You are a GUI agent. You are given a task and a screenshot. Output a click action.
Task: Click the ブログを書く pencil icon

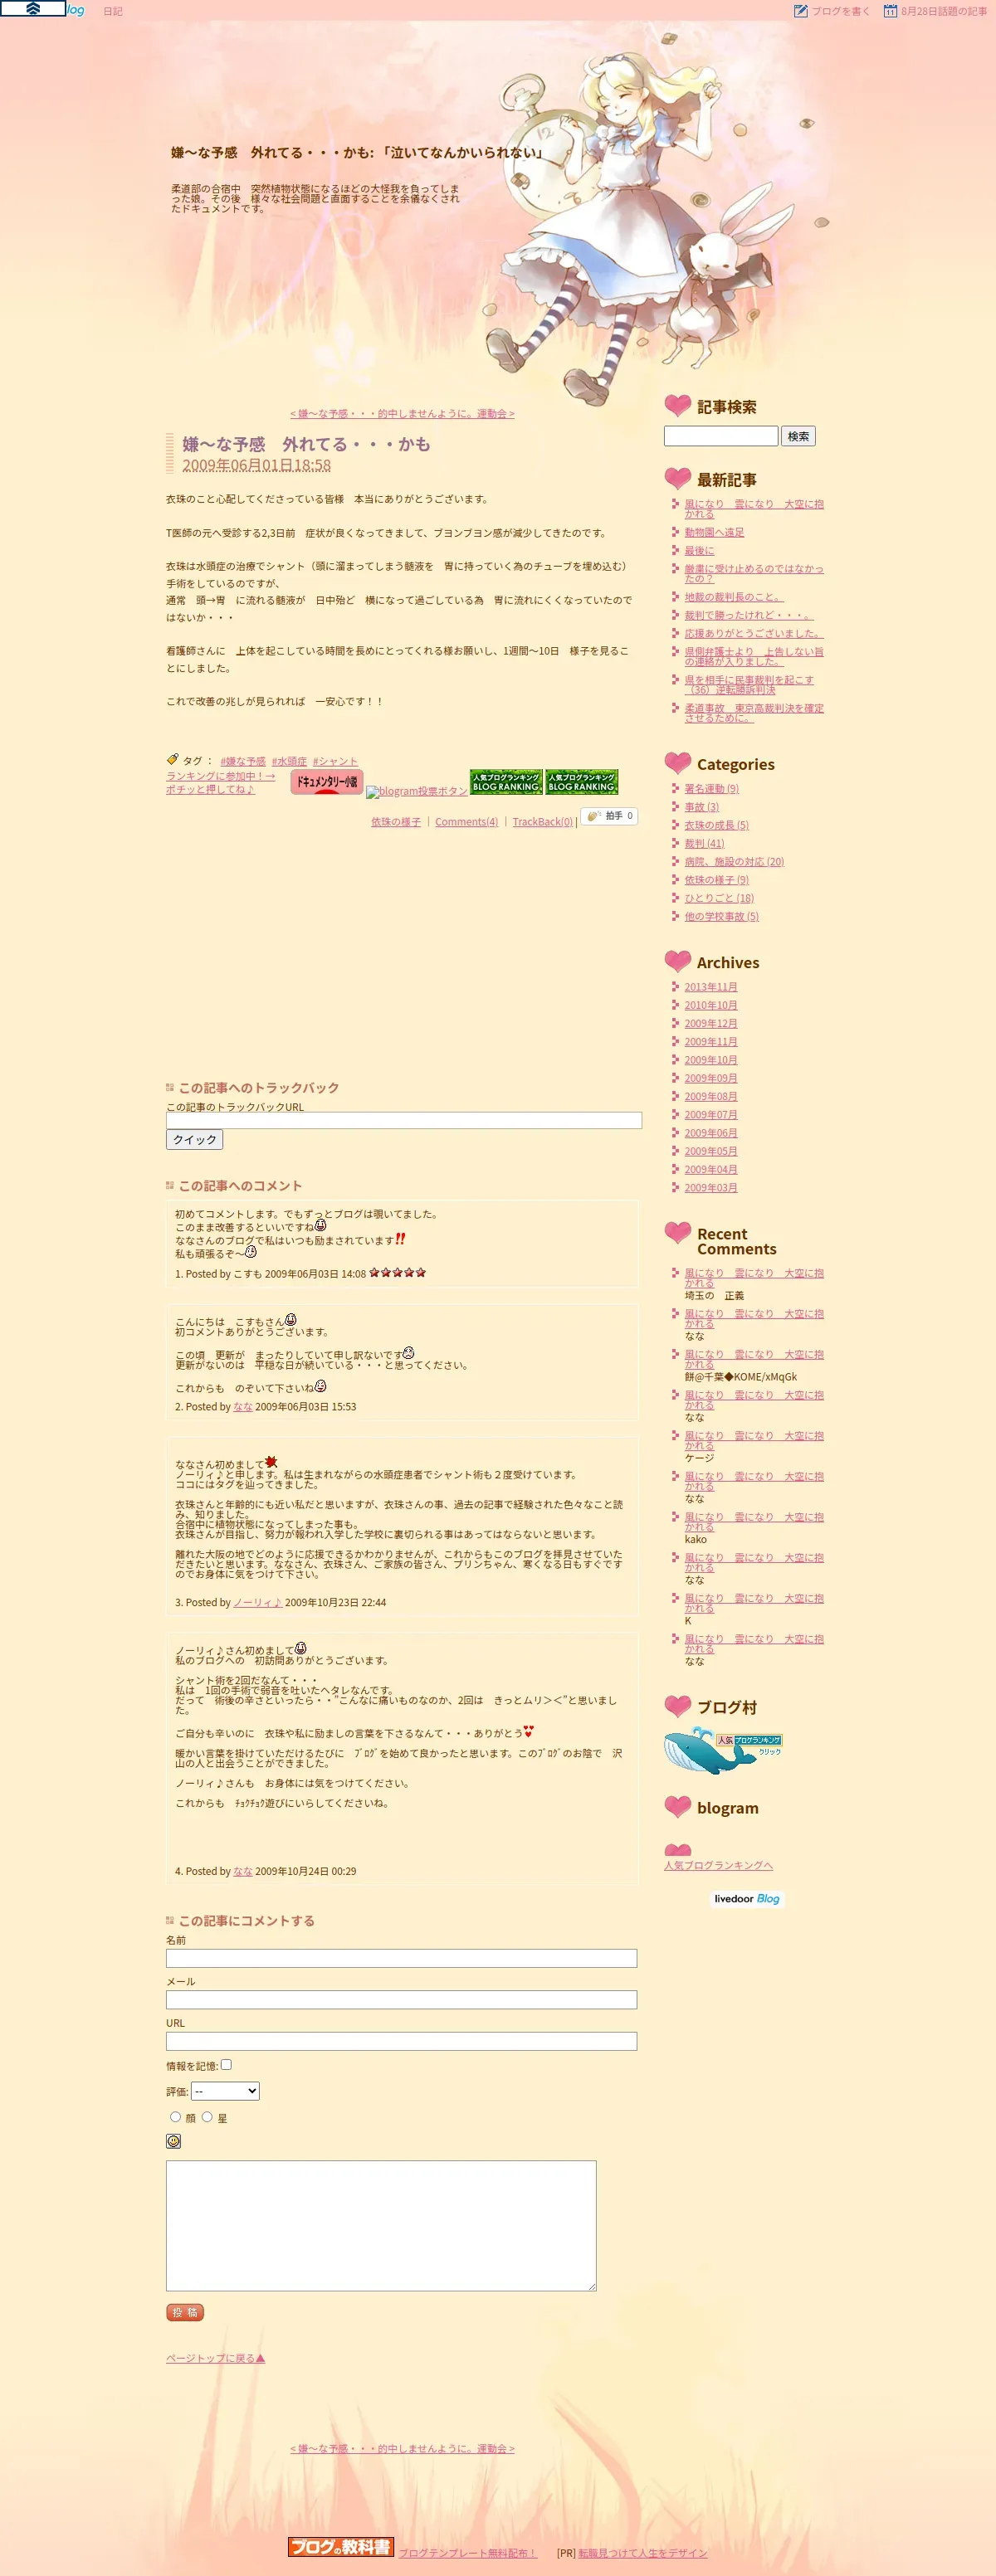point(800,11)
